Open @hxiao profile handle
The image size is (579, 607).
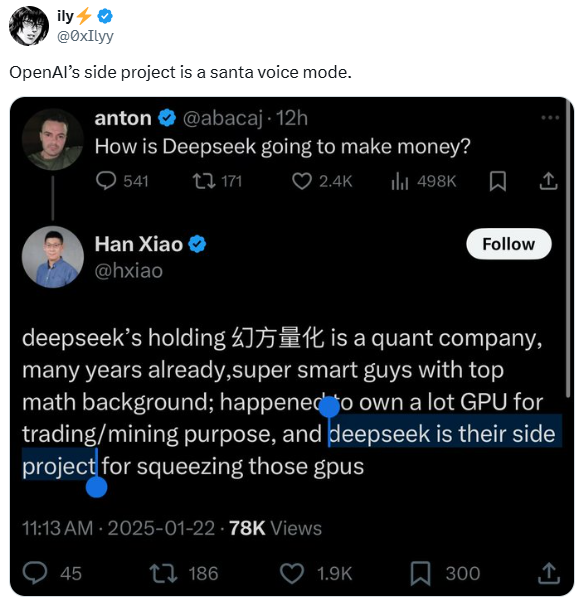point(128,271)
